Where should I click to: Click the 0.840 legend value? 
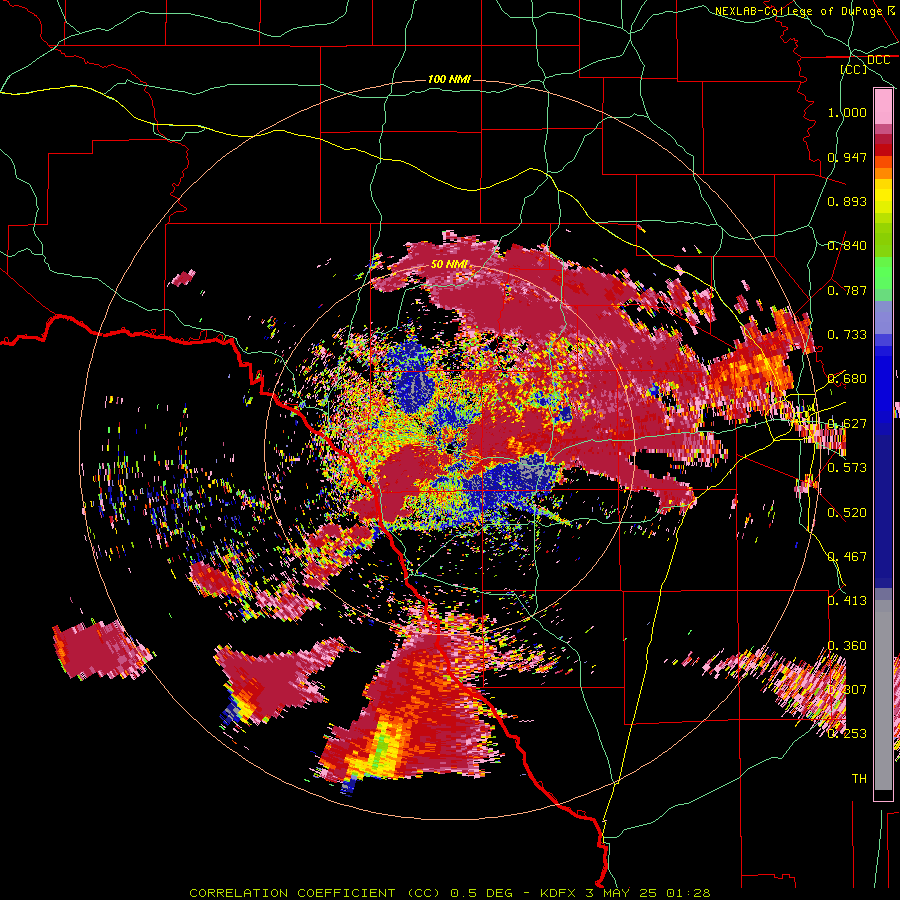[847, 246]
